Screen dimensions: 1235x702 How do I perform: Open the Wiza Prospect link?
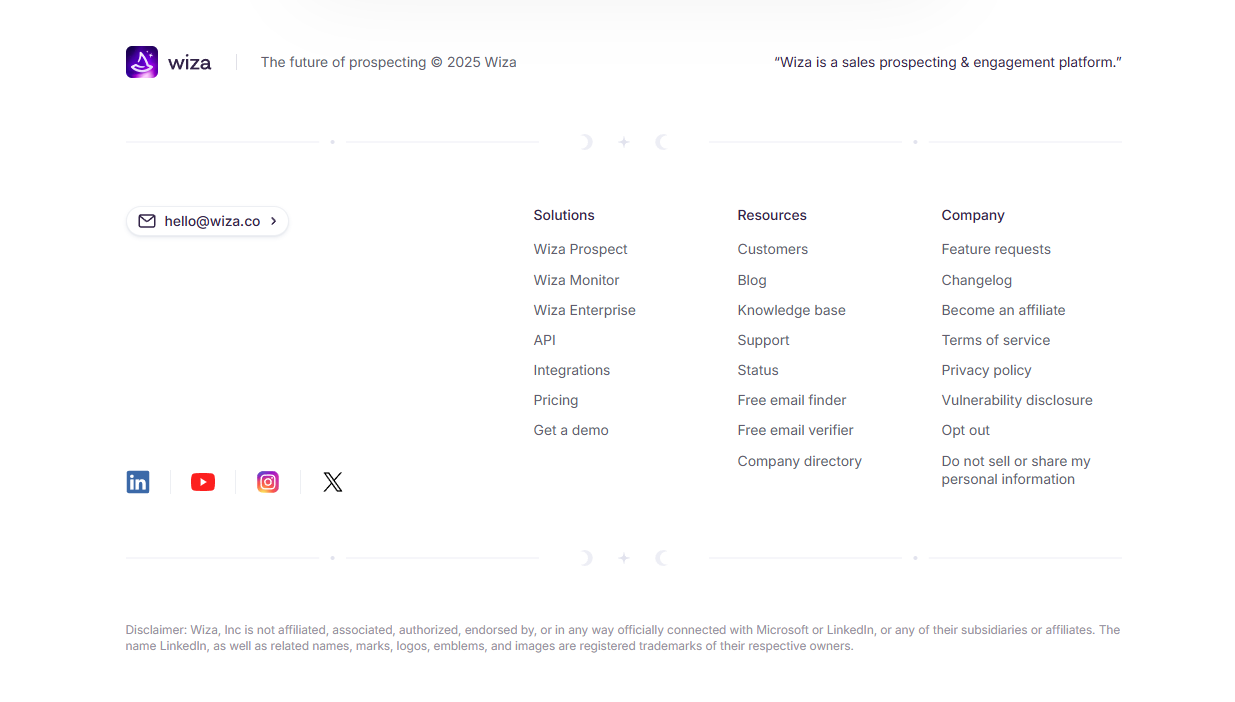pyautogui.click(x=580, y=249)
